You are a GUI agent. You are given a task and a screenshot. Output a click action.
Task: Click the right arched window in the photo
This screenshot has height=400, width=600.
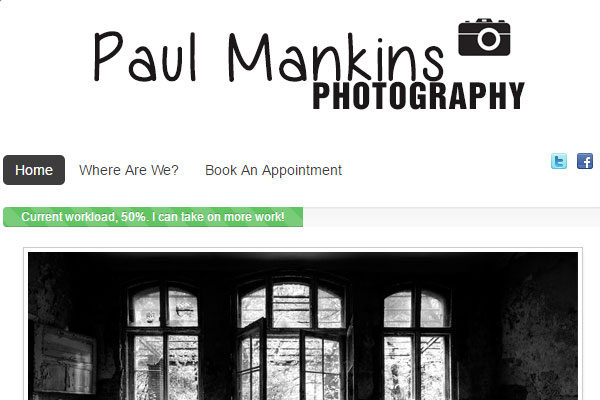tap(417, 341)
